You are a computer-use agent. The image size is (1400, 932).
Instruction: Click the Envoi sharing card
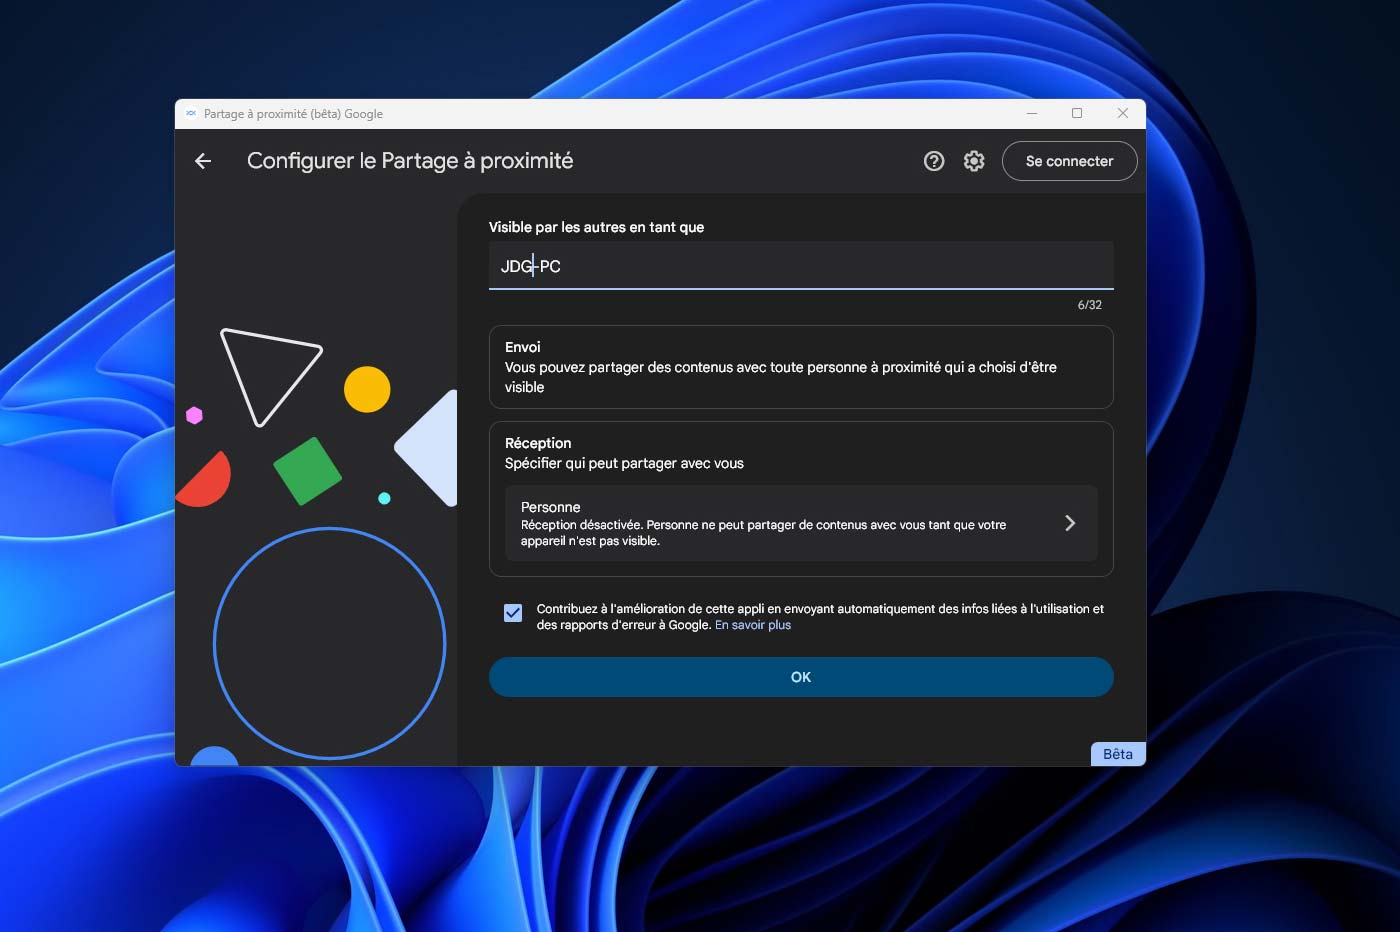click(x=801, y=367)
